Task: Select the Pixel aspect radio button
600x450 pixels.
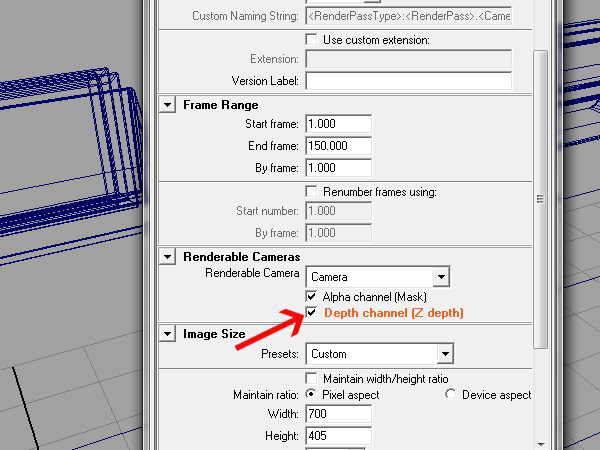Action: [311, 394]
